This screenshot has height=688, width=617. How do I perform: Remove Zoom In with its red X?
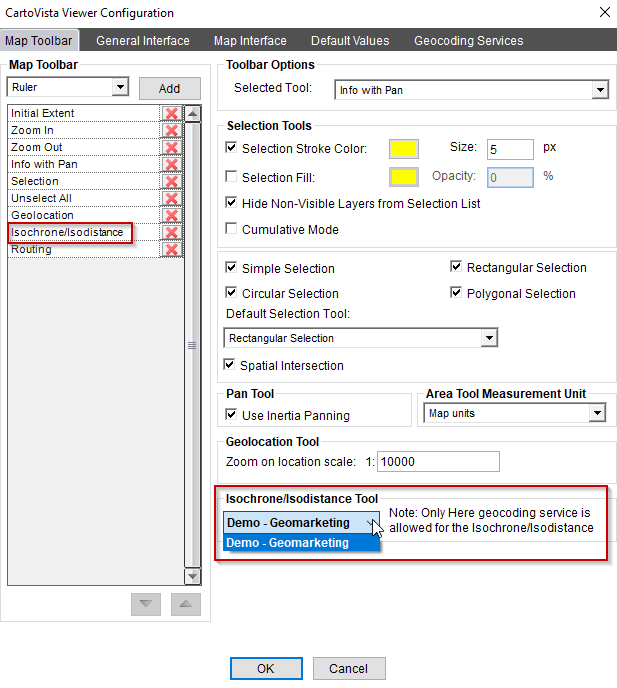click(172, 130)
